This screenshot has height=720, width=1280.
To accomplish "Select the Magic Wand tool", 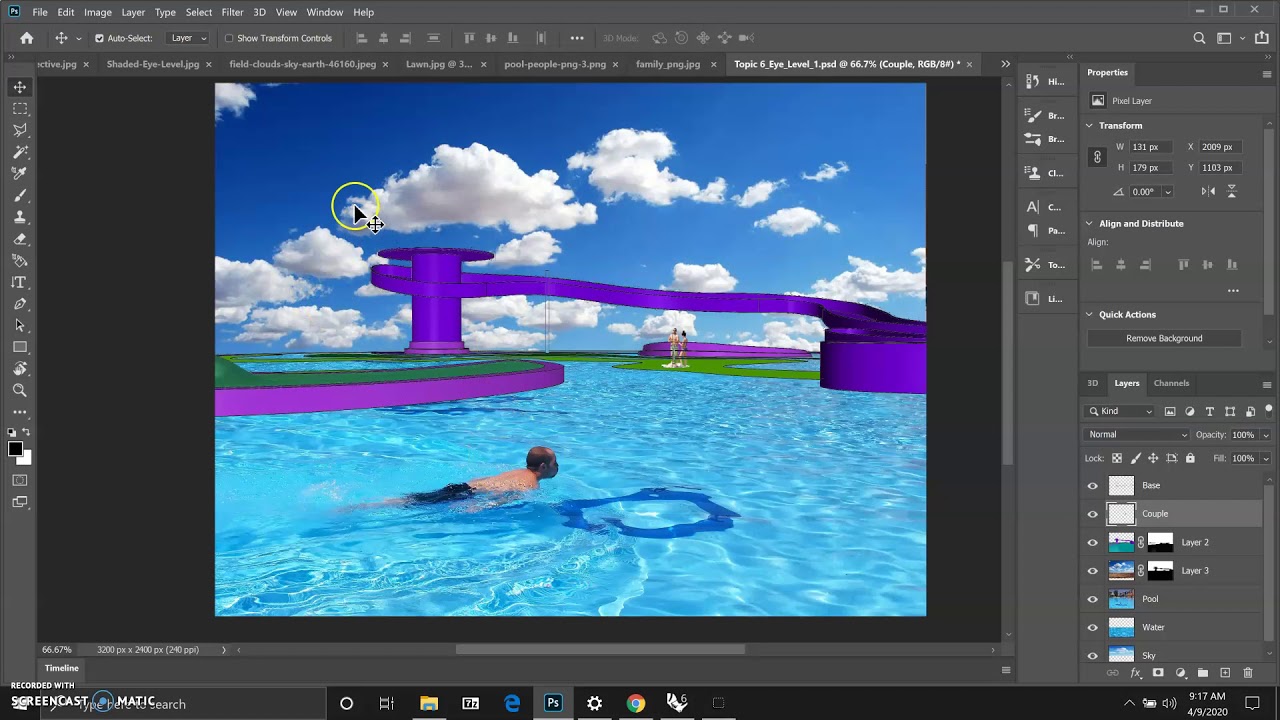I will pos(20,152).
